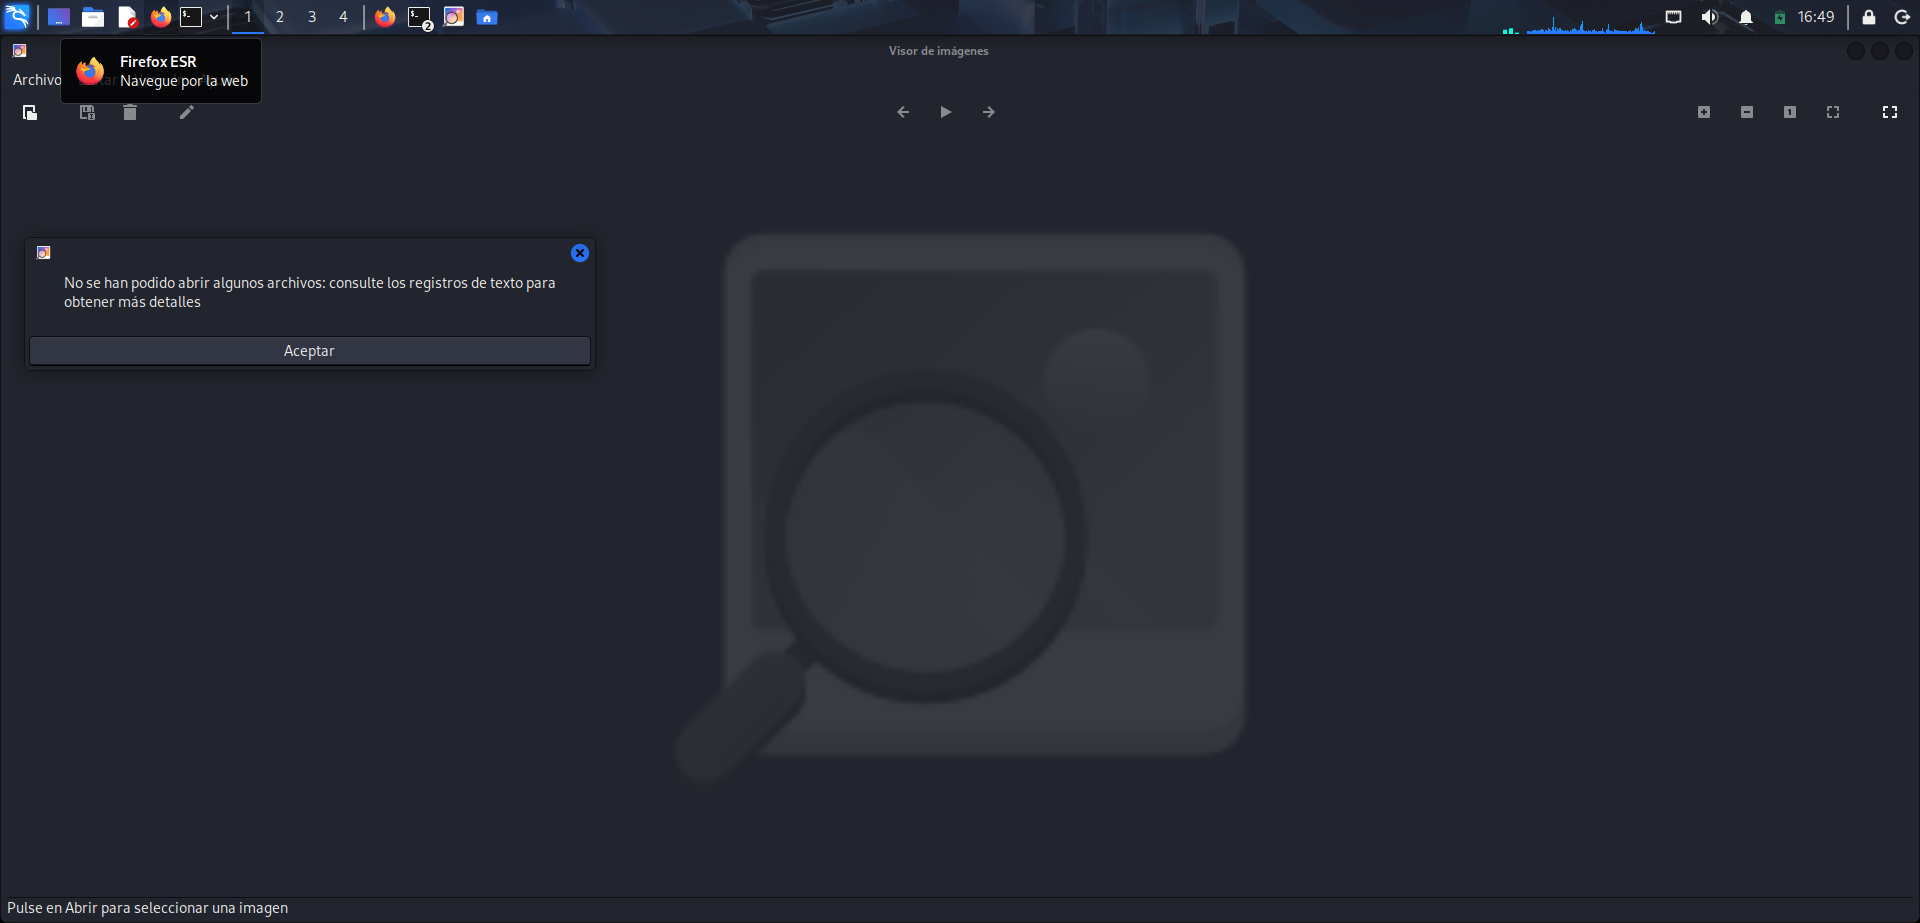
Task: Go to the next image arrow
Action: [989, 112]
